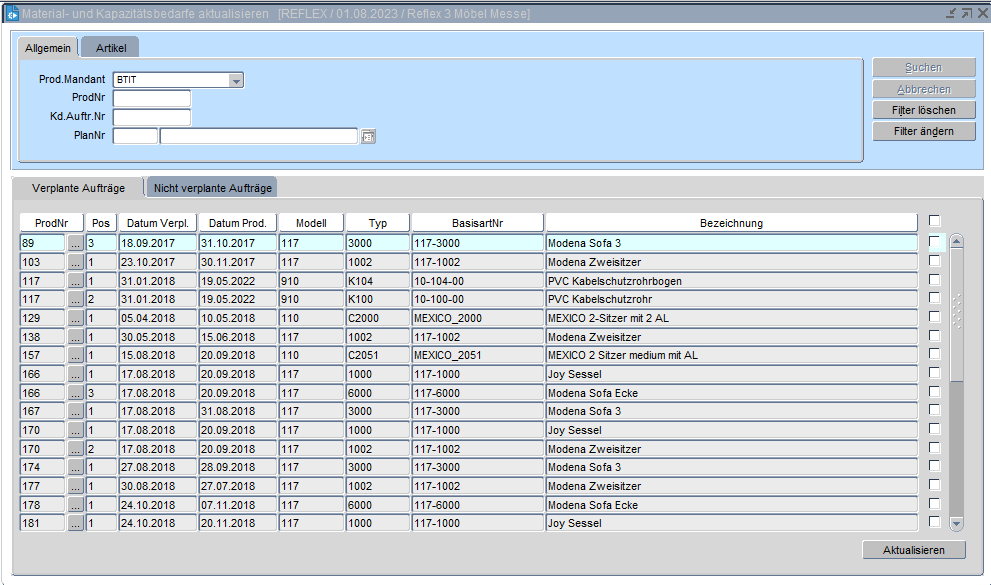Check the box for the Modena Sofa 3 row 89
This screenshot has height=585, width=991.
point(934,242)
